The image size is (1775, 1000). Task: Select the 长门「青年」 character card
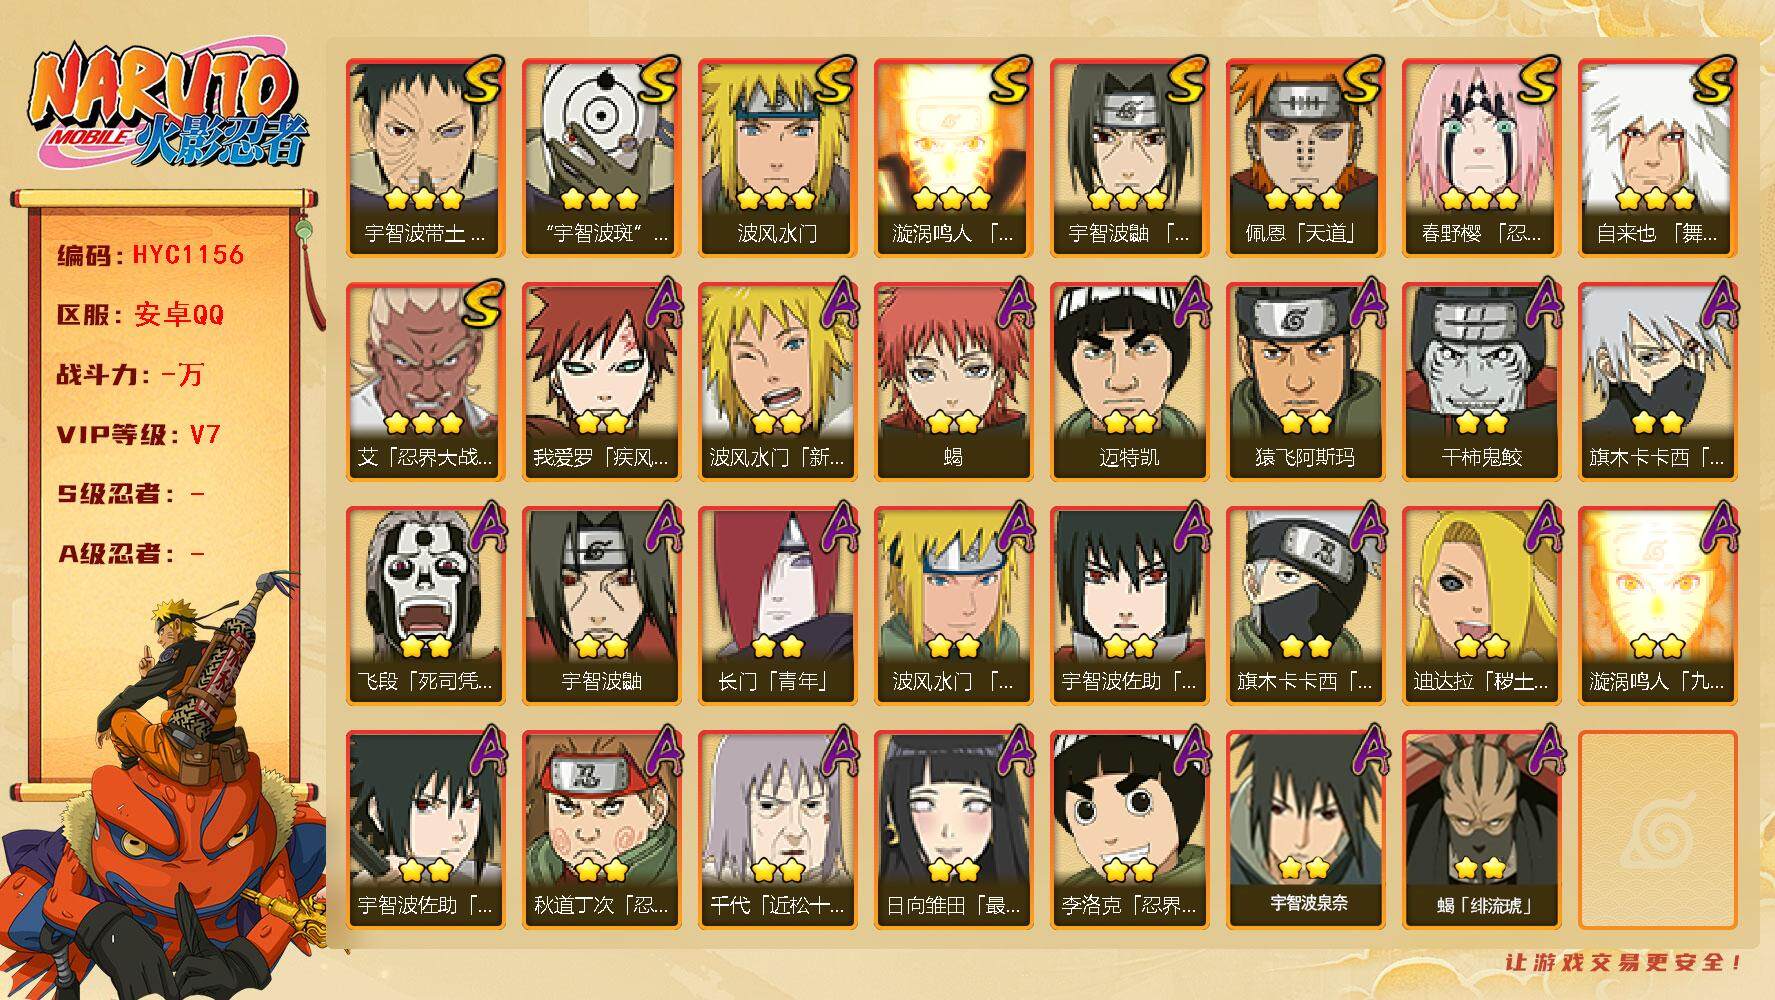(777, 606)
